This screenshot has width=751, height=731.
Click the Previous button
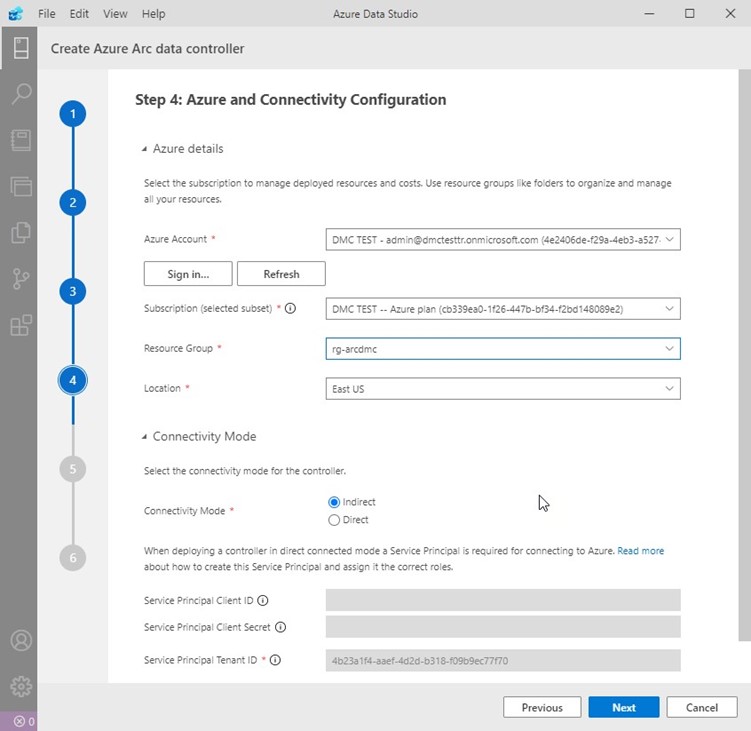(x=542, y=708)
